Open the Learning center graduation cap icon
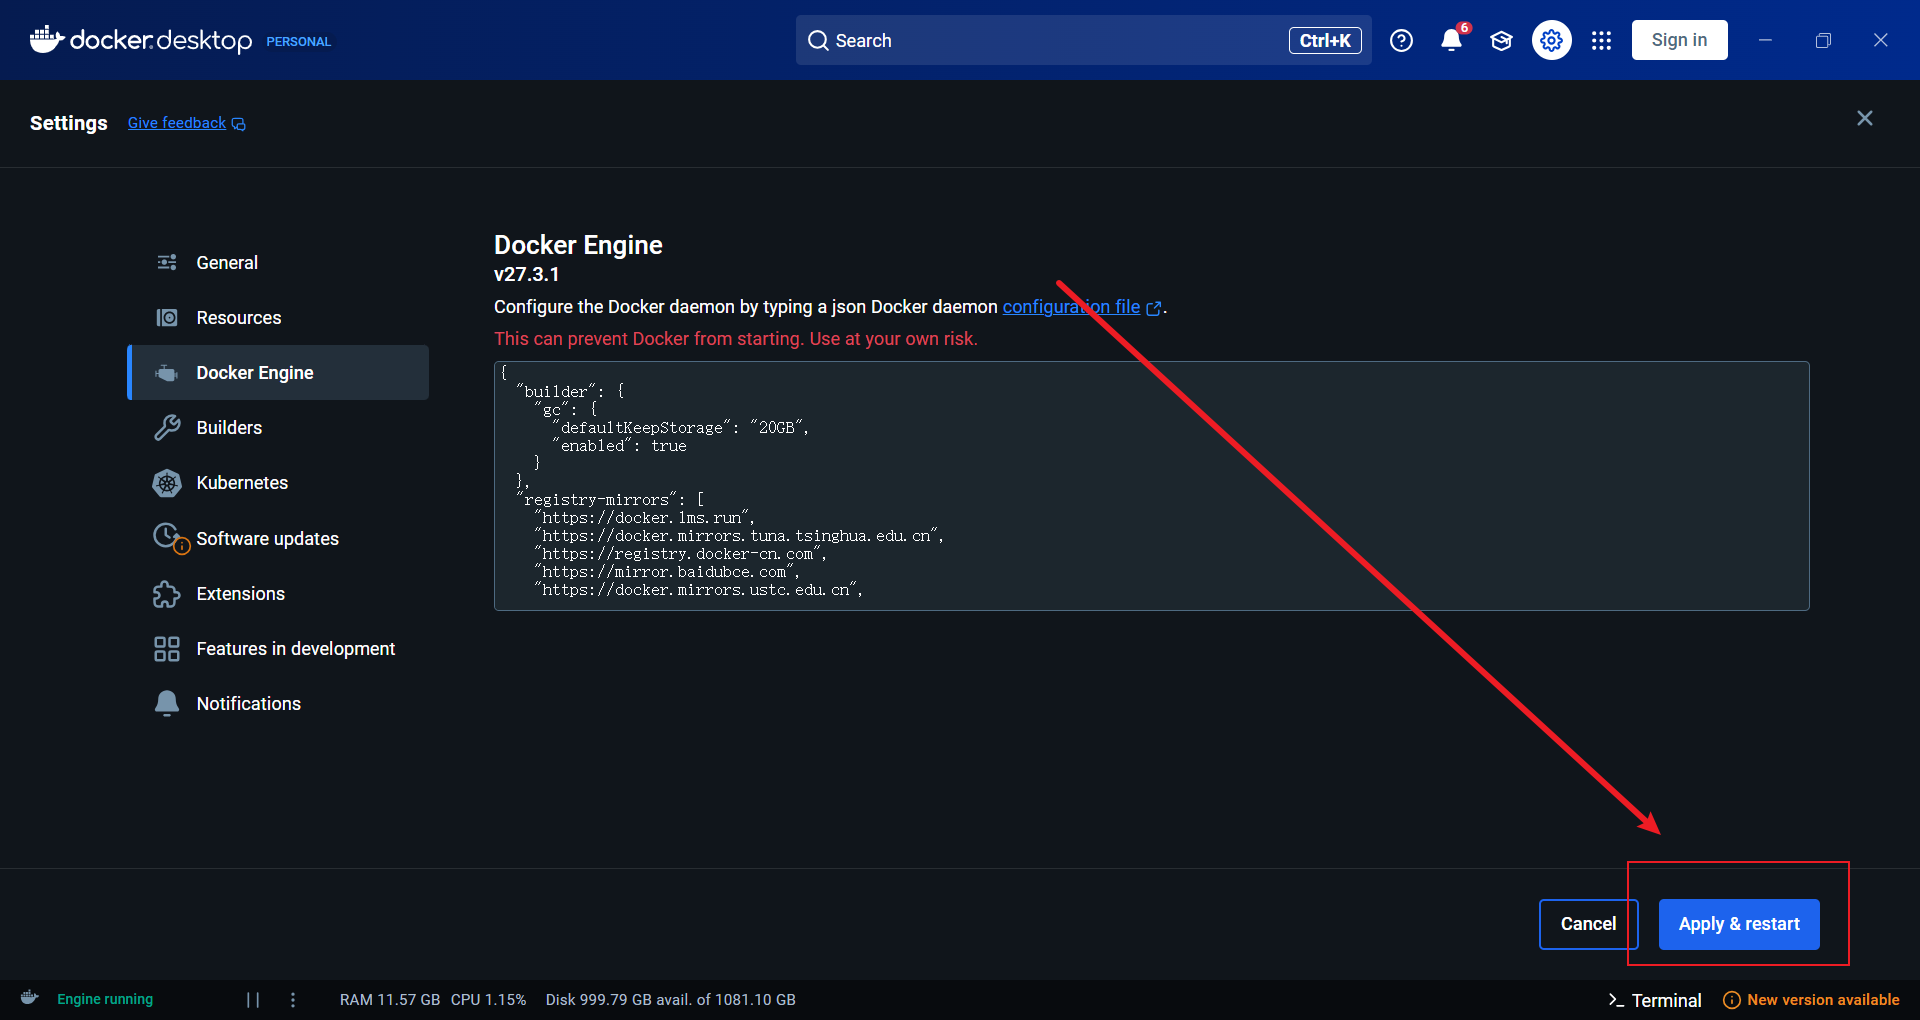Screen dimensions: 1920x1020 [1501, 40]
